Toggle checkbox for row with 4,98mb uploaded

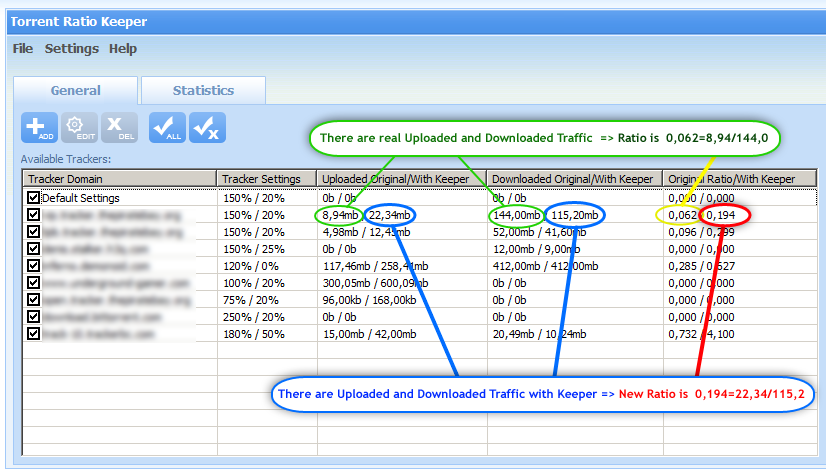[33, 232]
